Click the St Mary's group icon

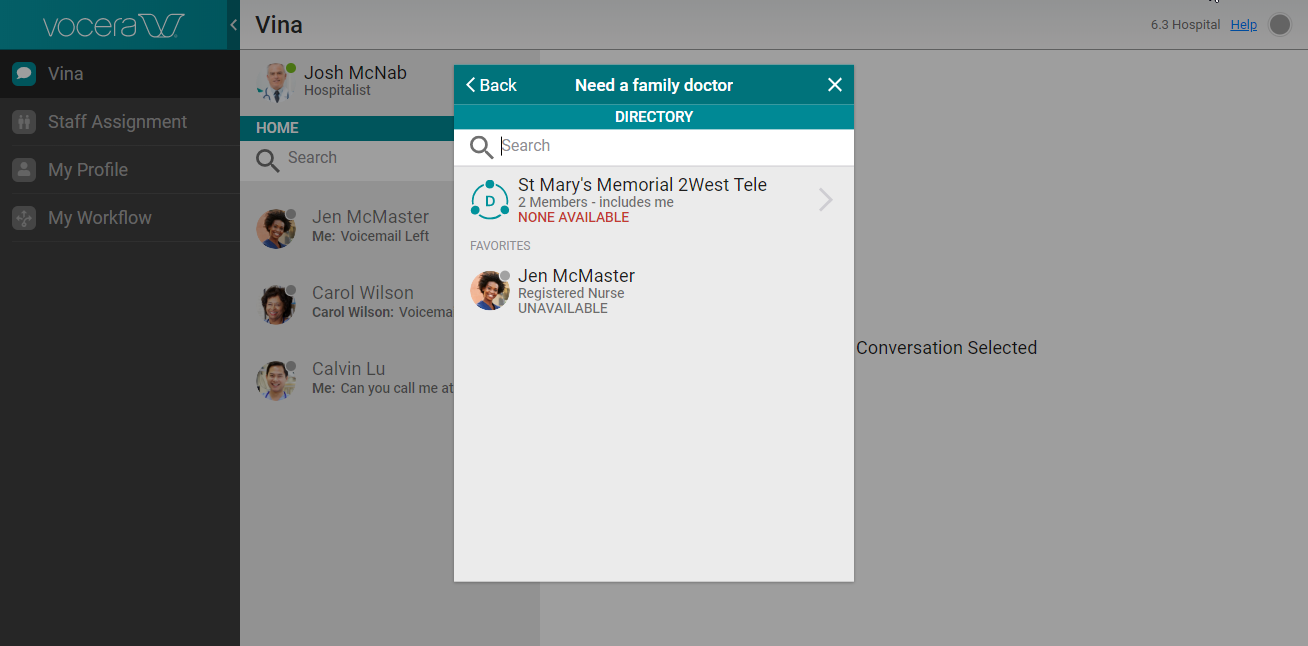[x=490, y=200]
